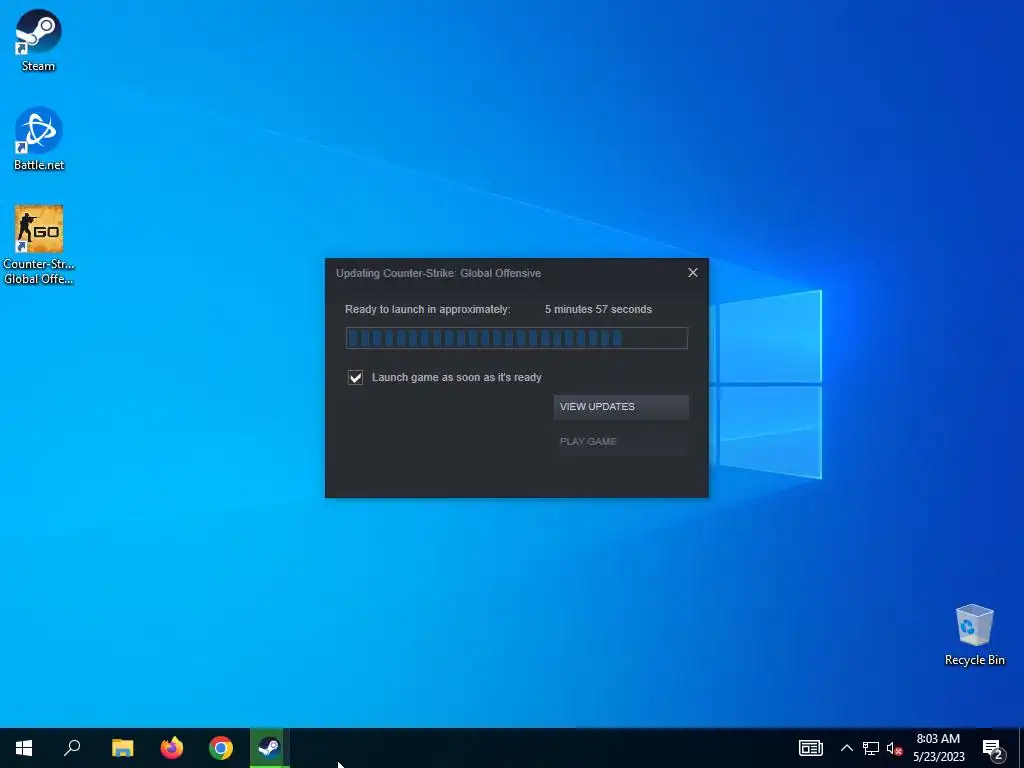
Task: Click the greyed PLAY GAME button
Action: [x=621, y=441]
